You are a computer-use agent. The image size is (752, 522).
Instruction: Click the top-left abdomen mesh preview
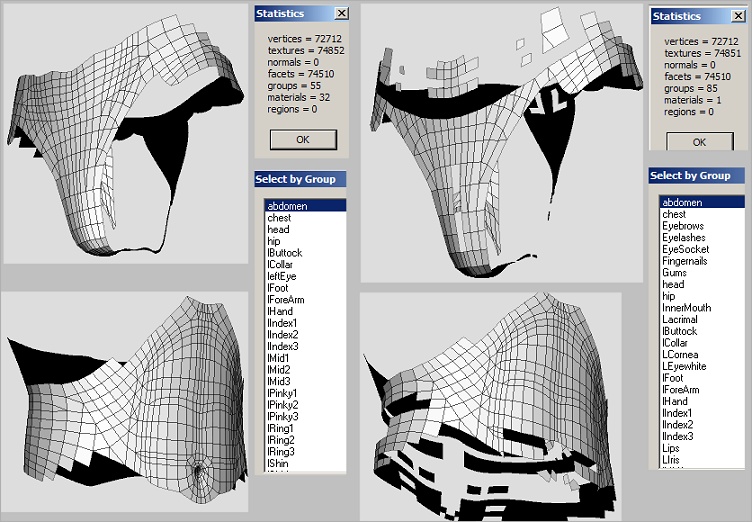[126, 133]
